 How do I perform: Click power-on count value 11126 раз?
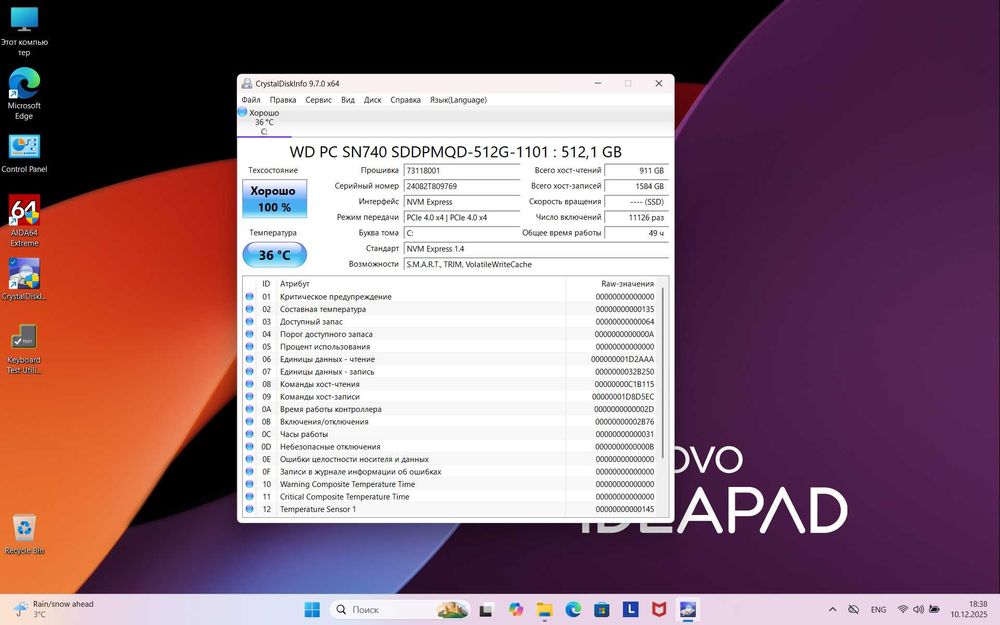tap(636, 217)
